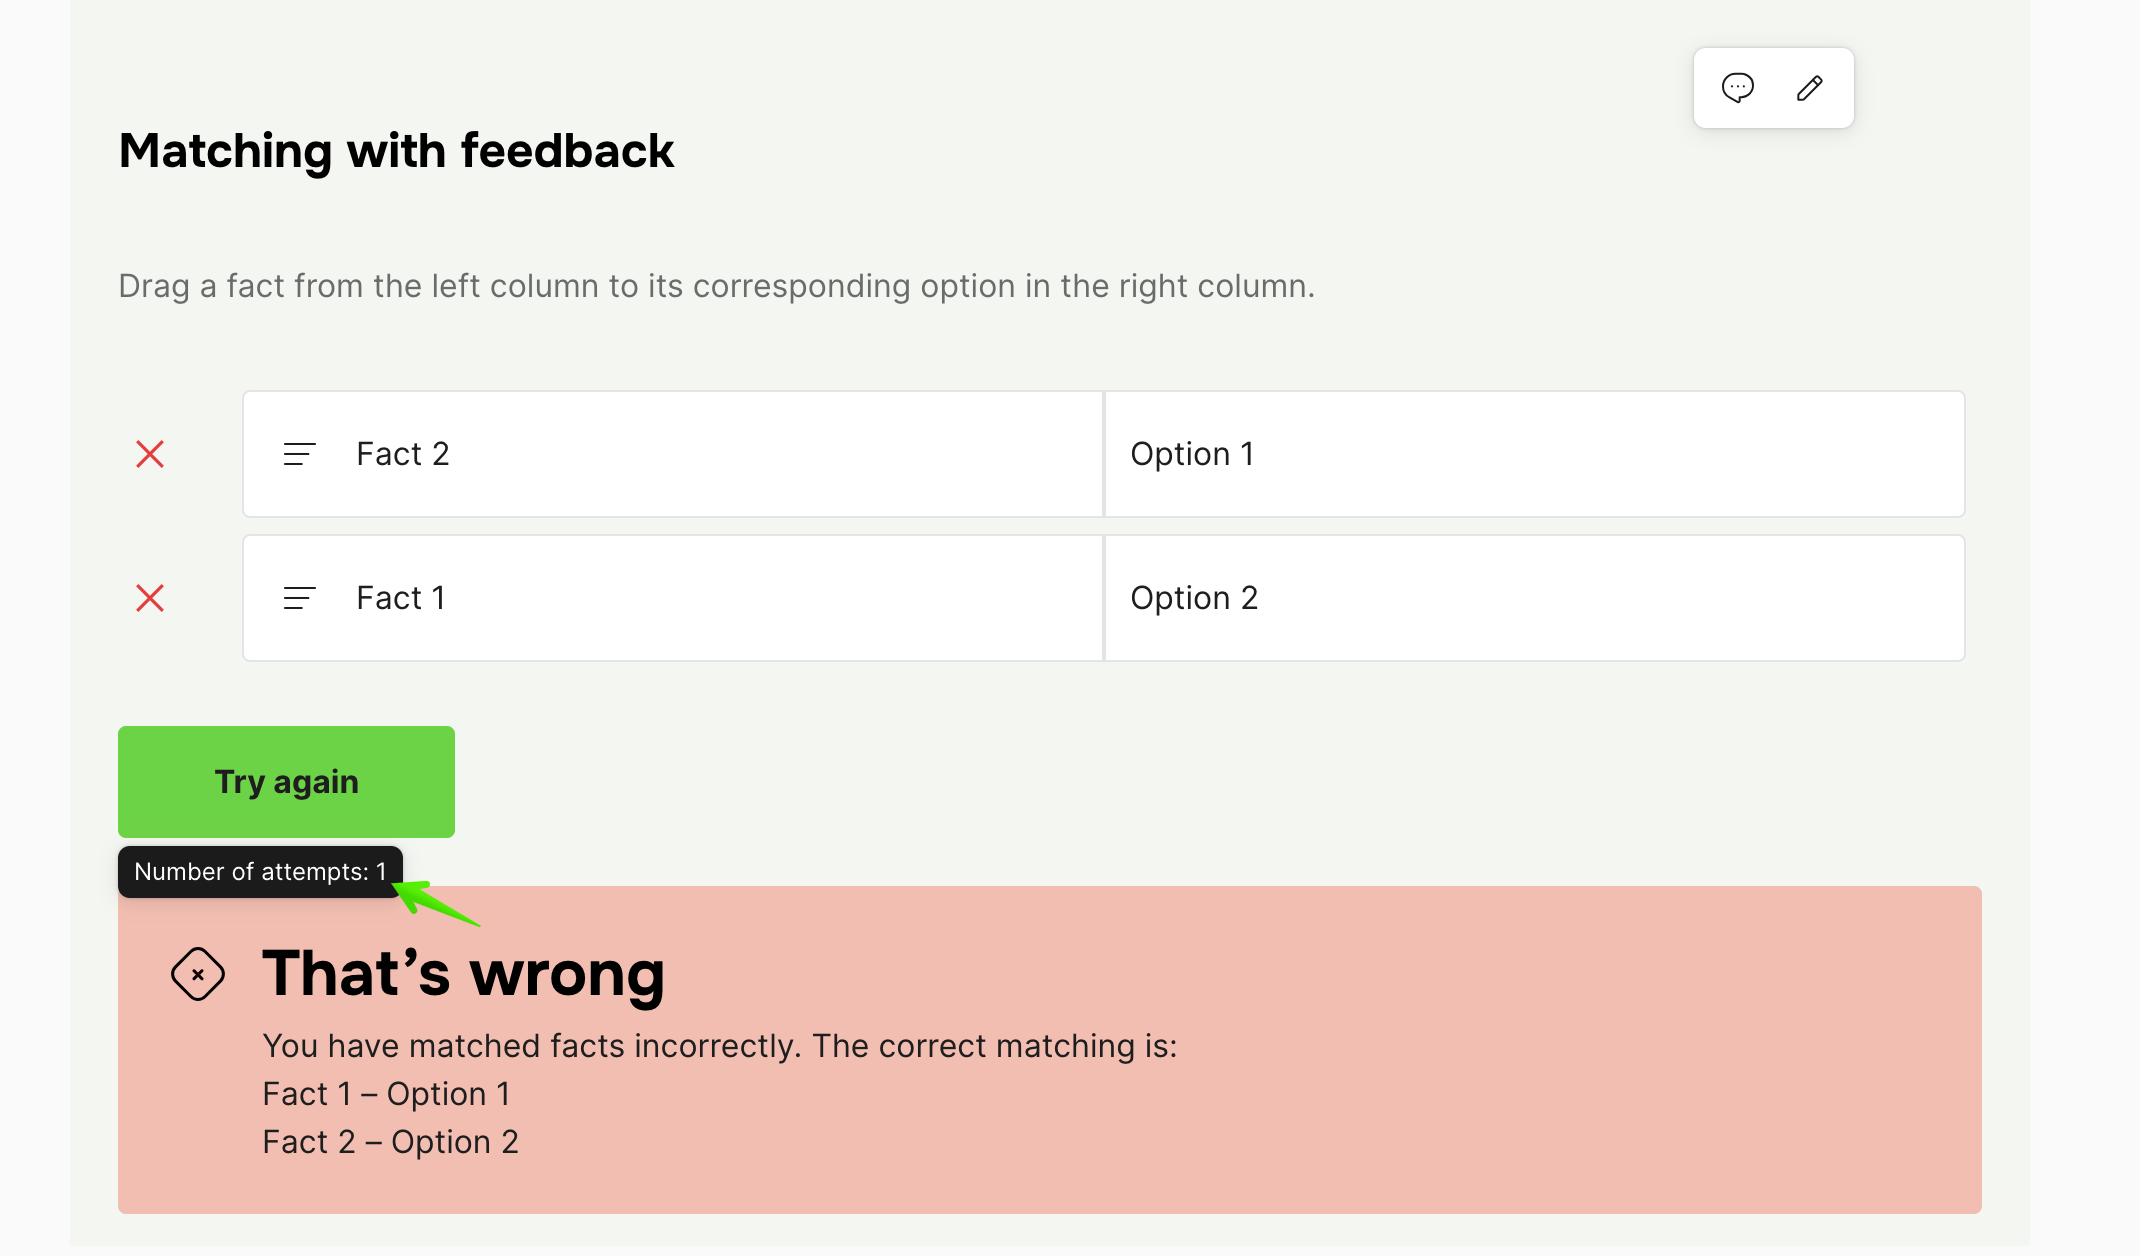
Task: Click the "That's wrong" feedback title
Action: pos(463,974)
